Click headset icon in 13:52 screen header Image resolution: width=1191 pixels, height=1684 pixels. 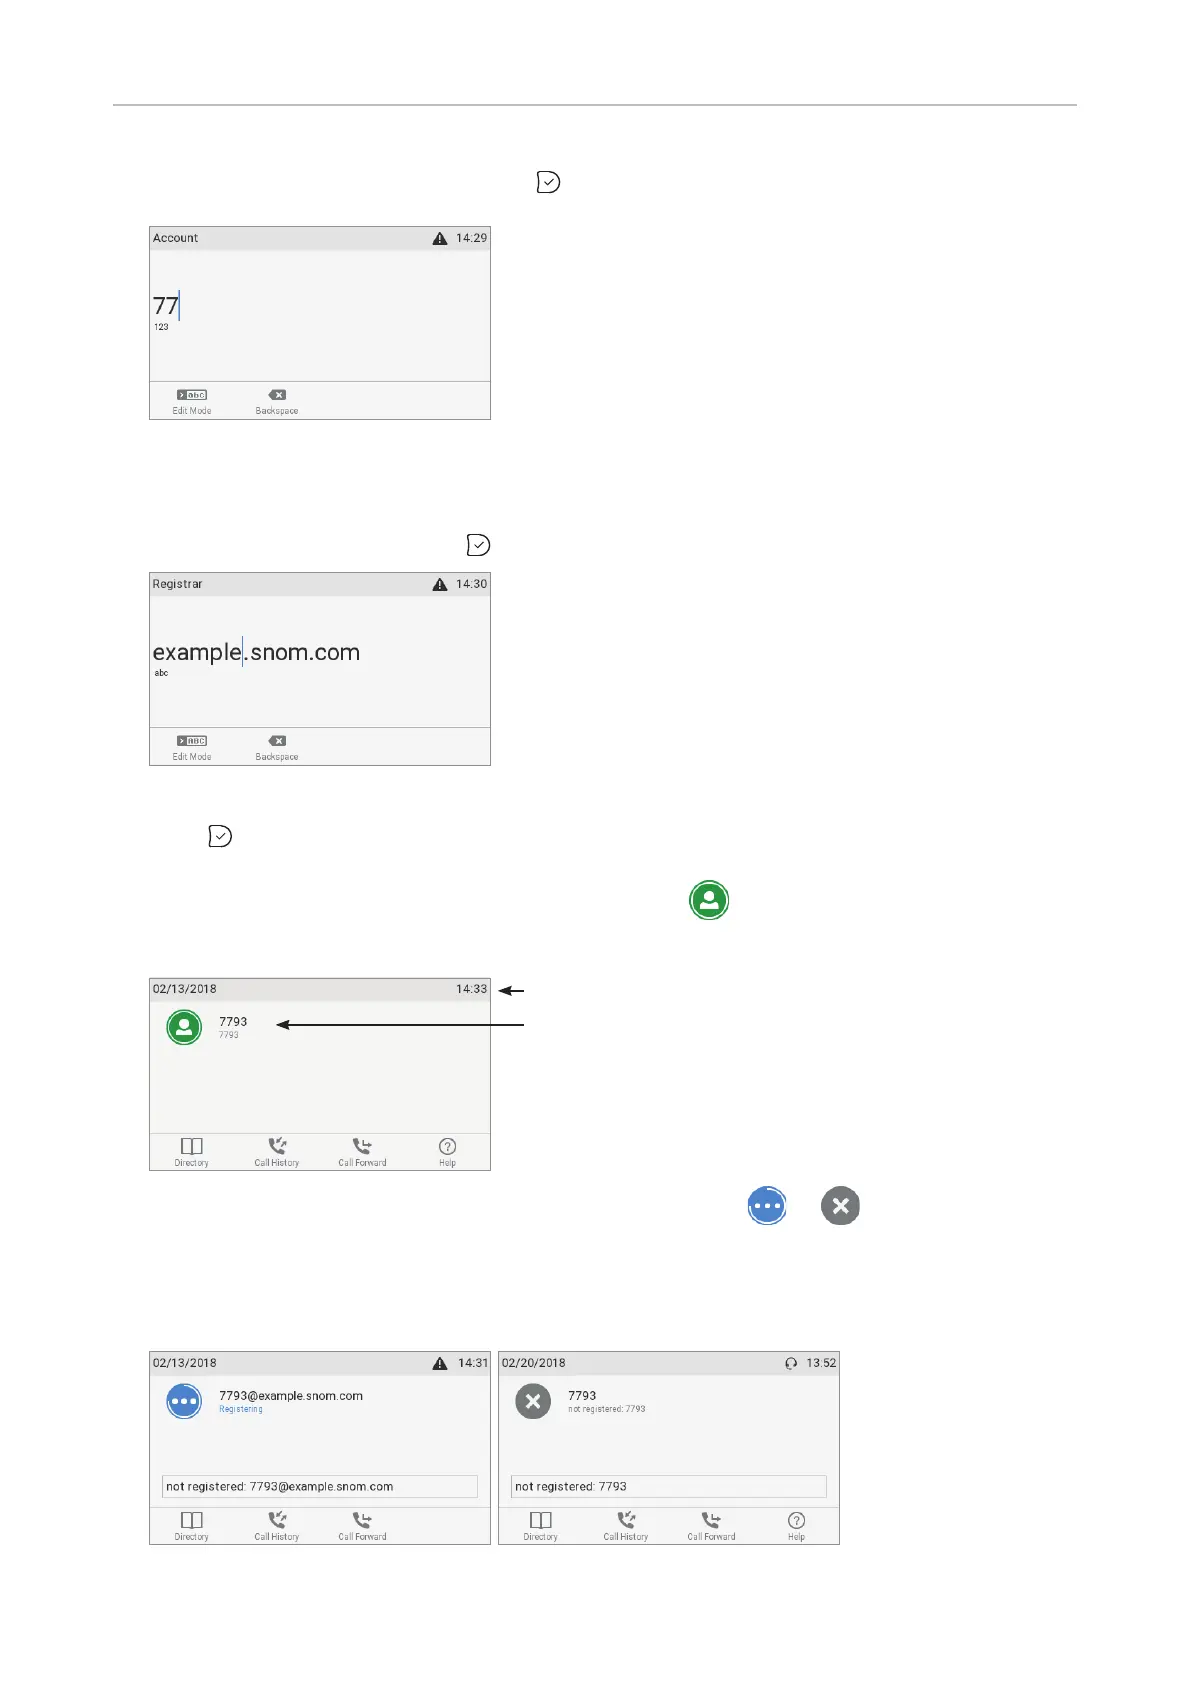click(x=791, y=1363)
